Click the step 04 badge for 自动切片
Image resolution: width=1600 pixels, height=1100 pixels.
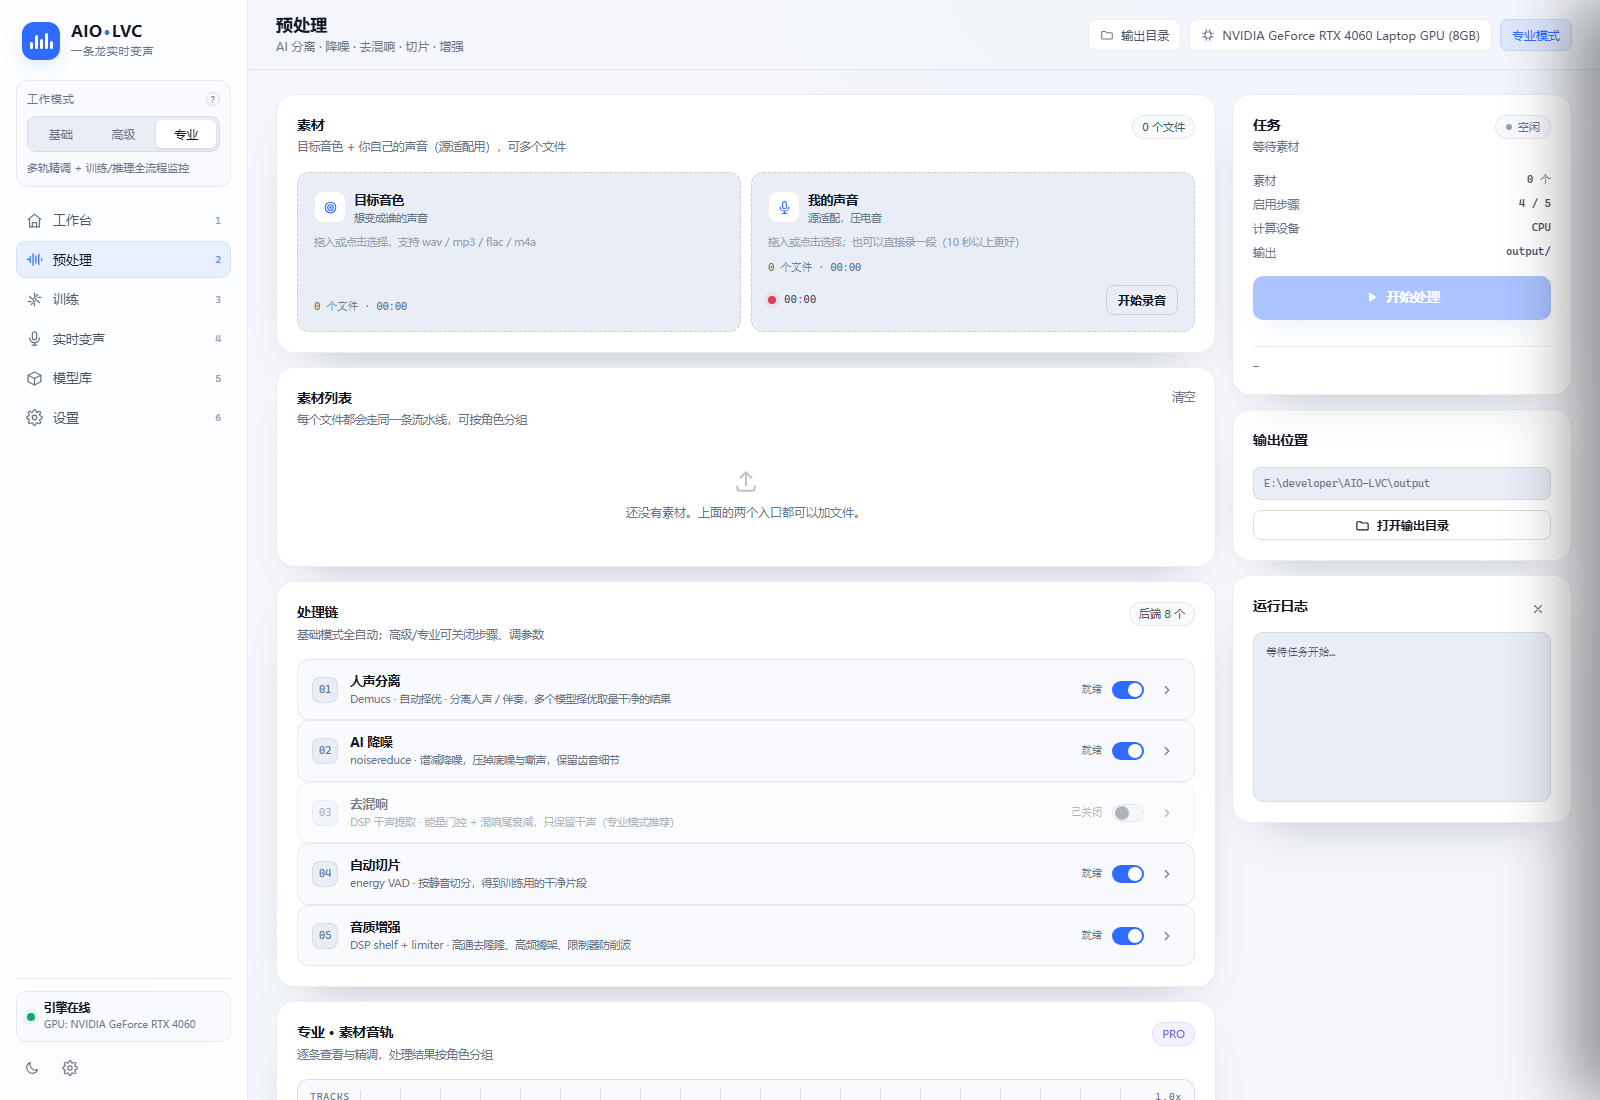coord(325,873)
